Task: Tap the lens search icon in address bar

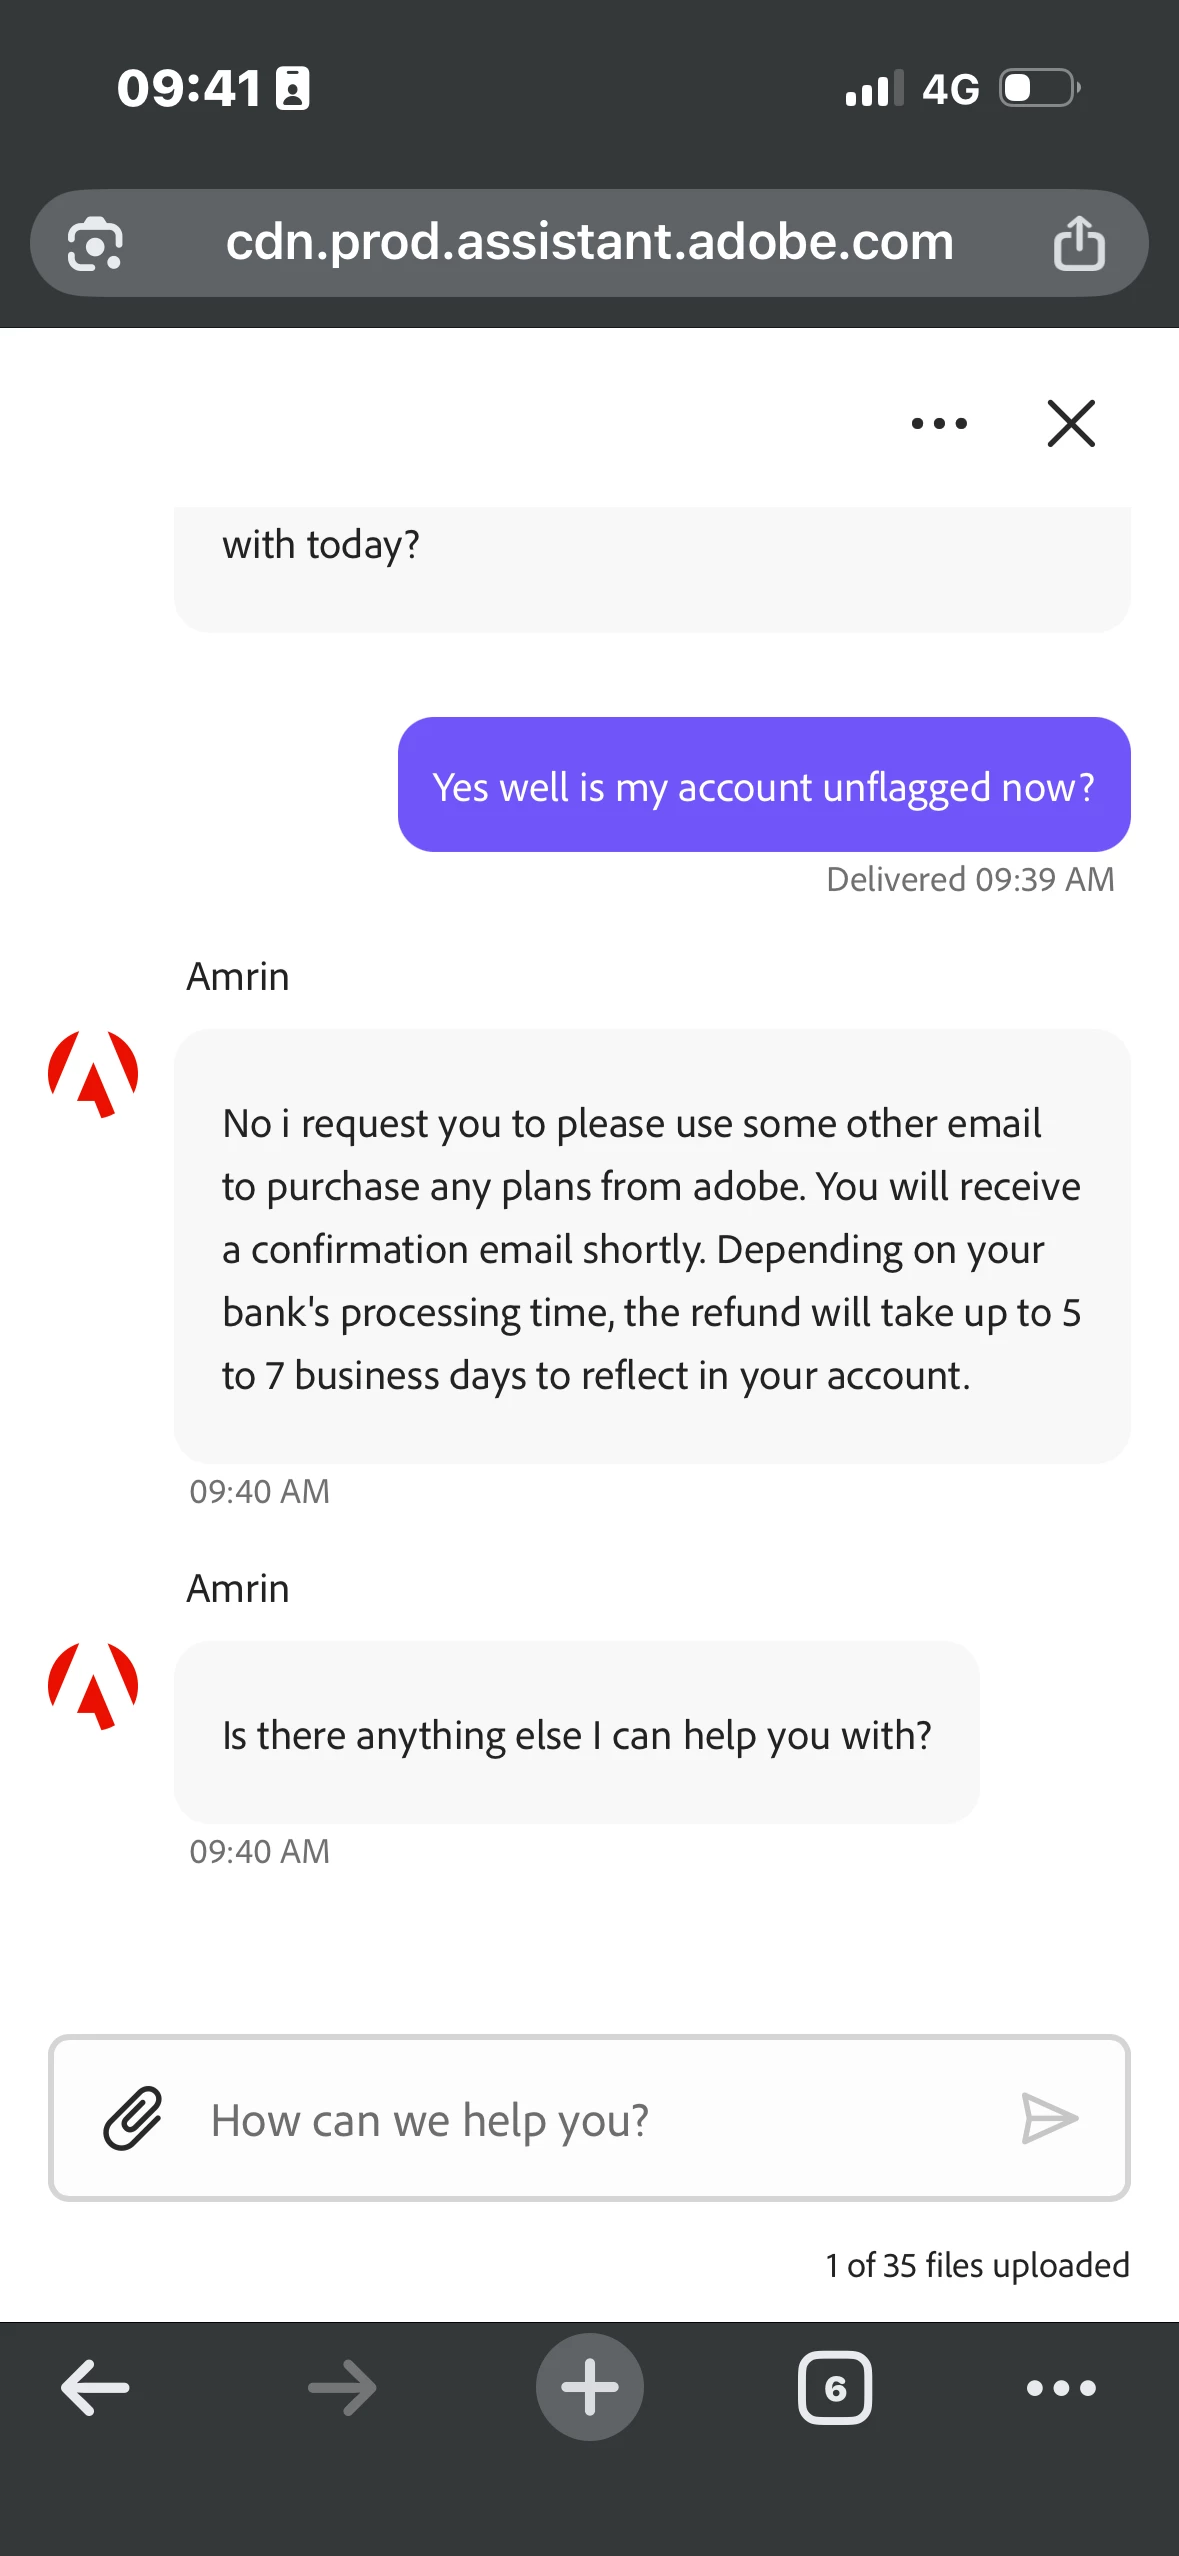Action: [95, 243]
